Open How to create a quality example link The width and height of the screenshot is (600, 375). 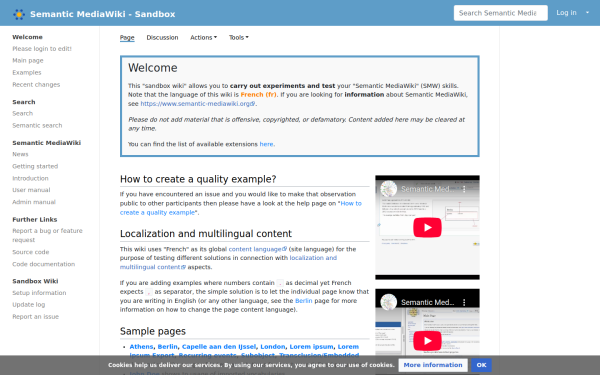tap(240, 208)
